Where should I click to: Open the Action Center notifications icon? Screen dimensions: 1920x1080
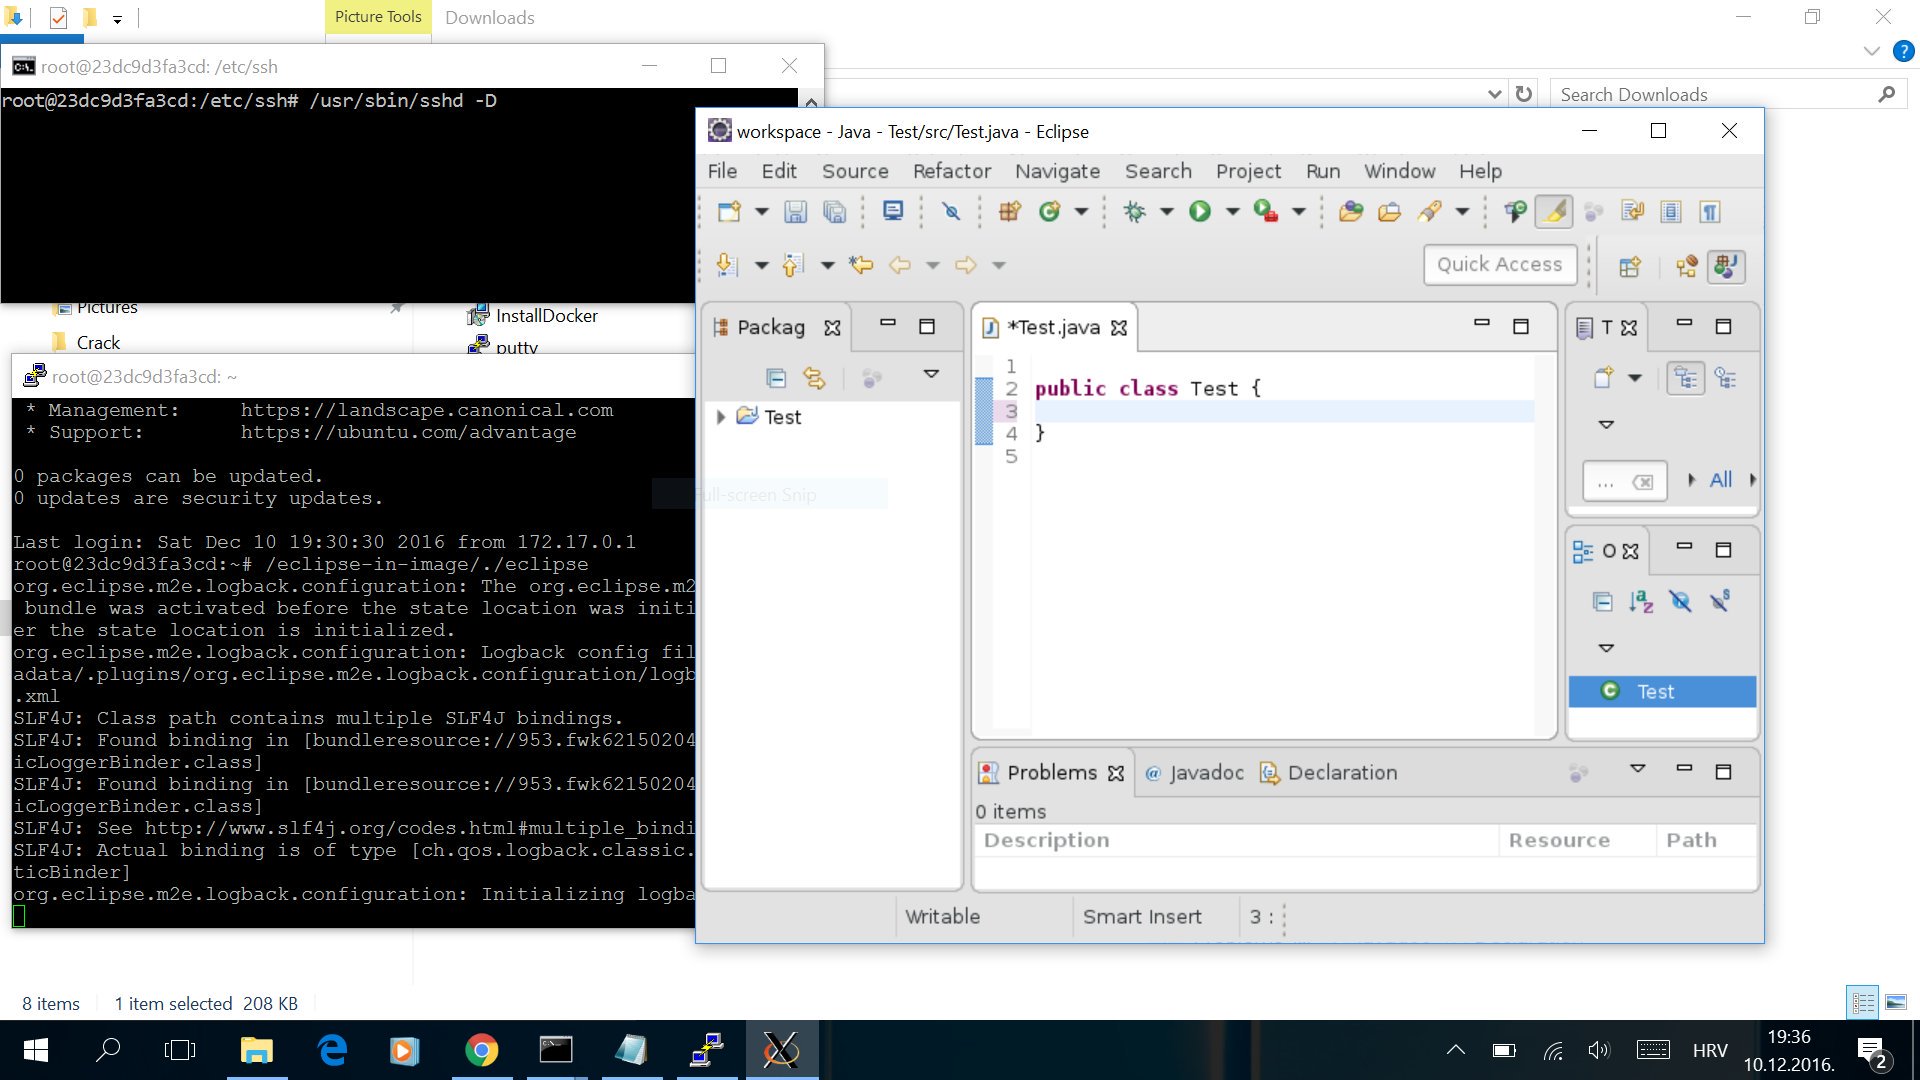pyautogui.click(x=1872, y=1051)
